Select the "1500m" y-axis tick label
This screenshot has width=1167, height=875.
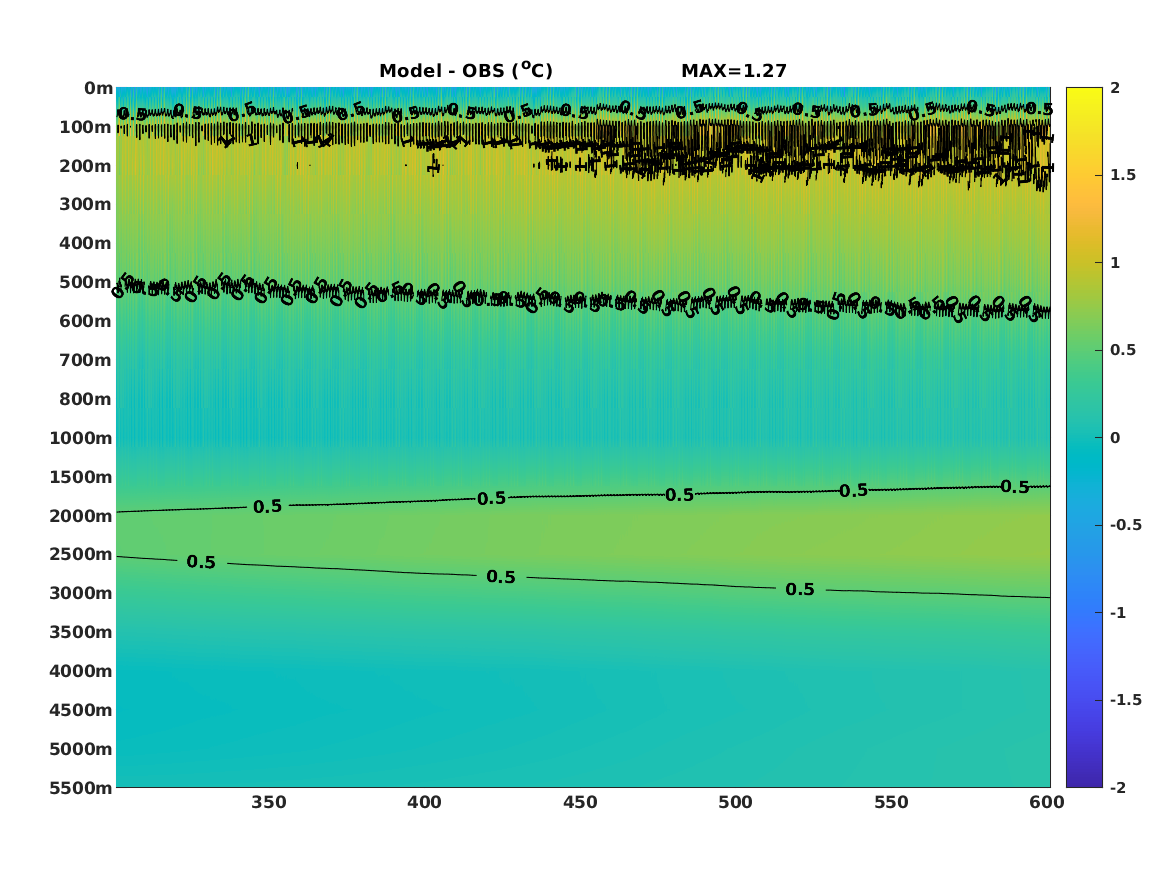(81, 477)
